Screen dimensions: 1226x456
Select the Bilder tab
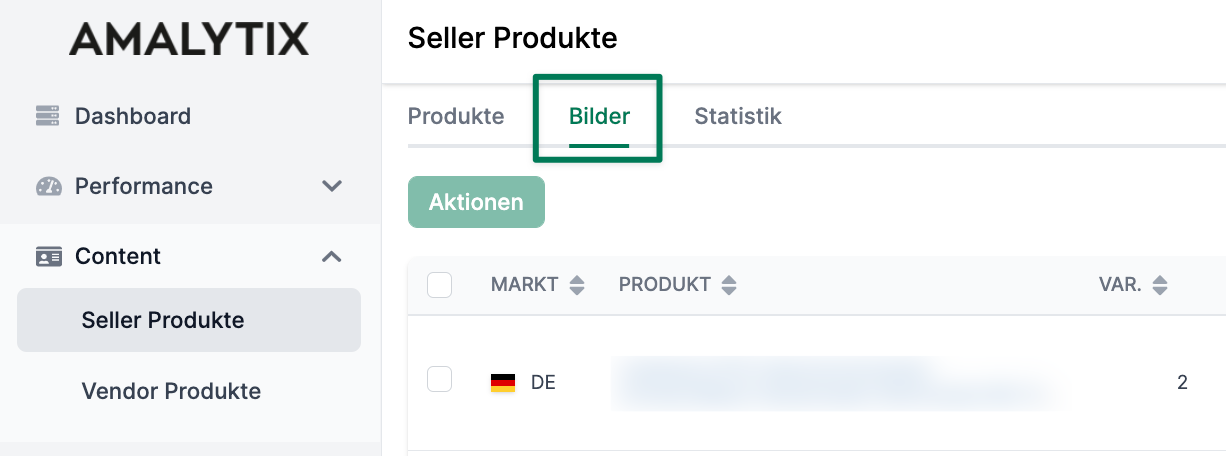click(x=599, y=116)
